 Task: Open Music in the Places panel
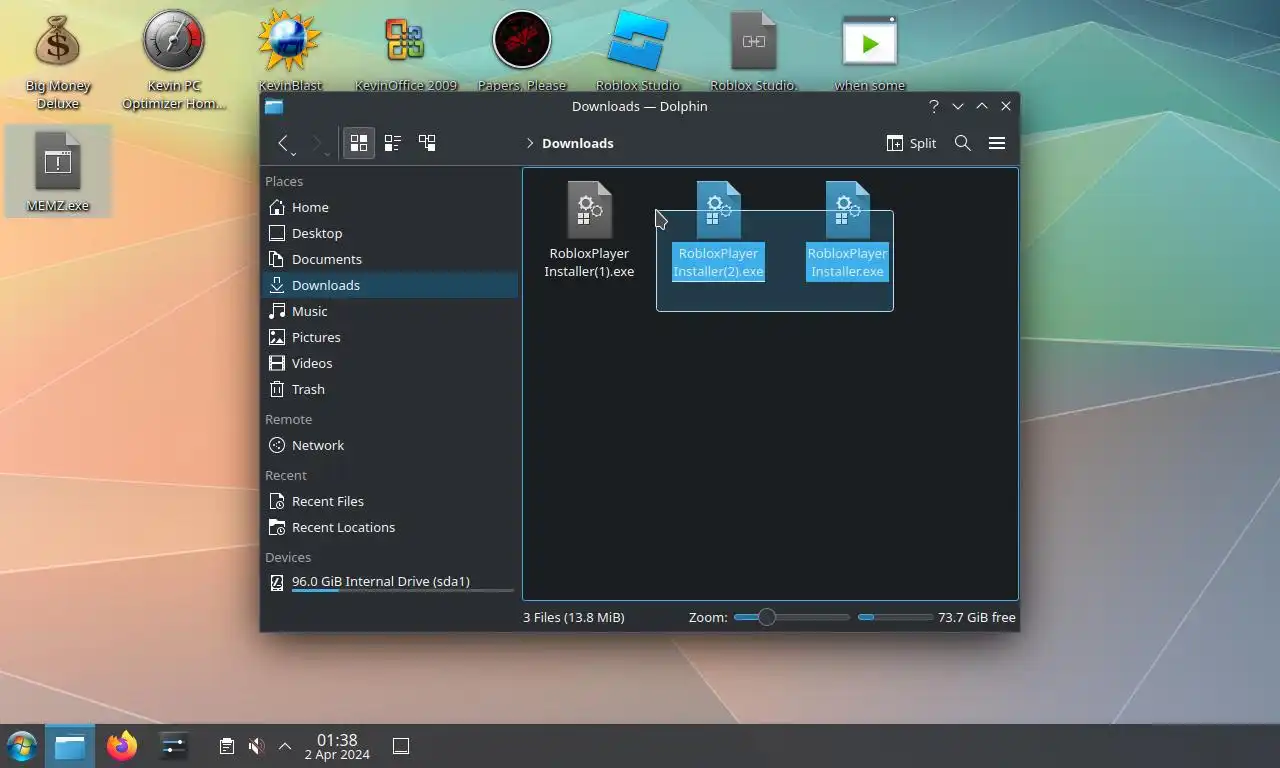[x=390, y=311]
